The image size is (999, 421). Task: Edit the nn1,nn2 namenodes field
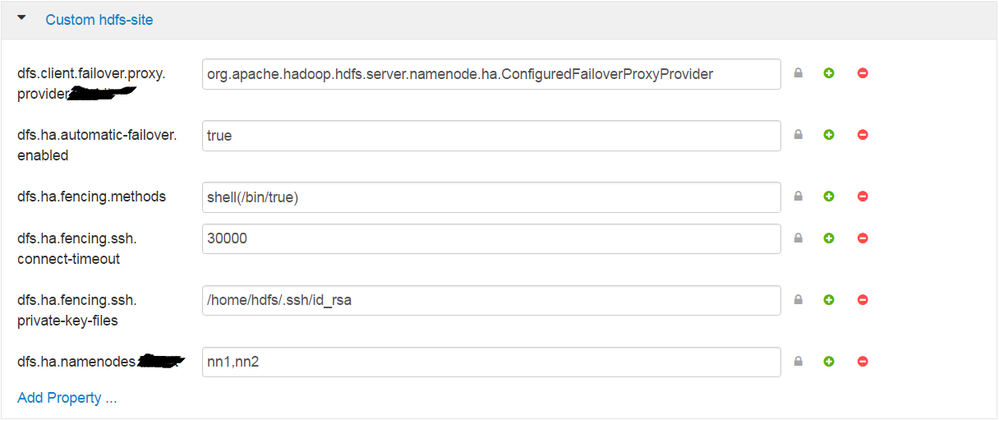491,362
